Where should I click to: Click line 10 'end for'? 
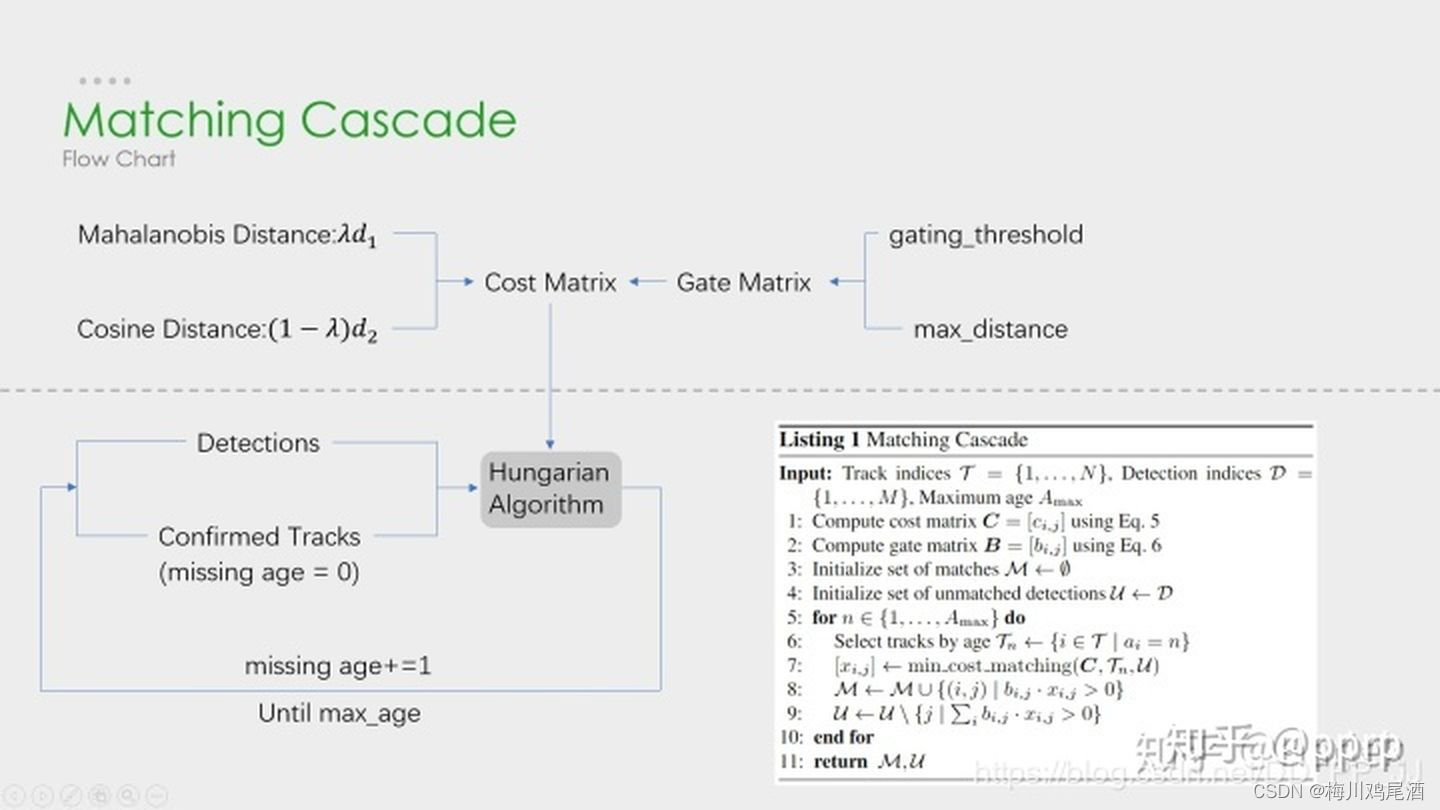tap(827, 737)
